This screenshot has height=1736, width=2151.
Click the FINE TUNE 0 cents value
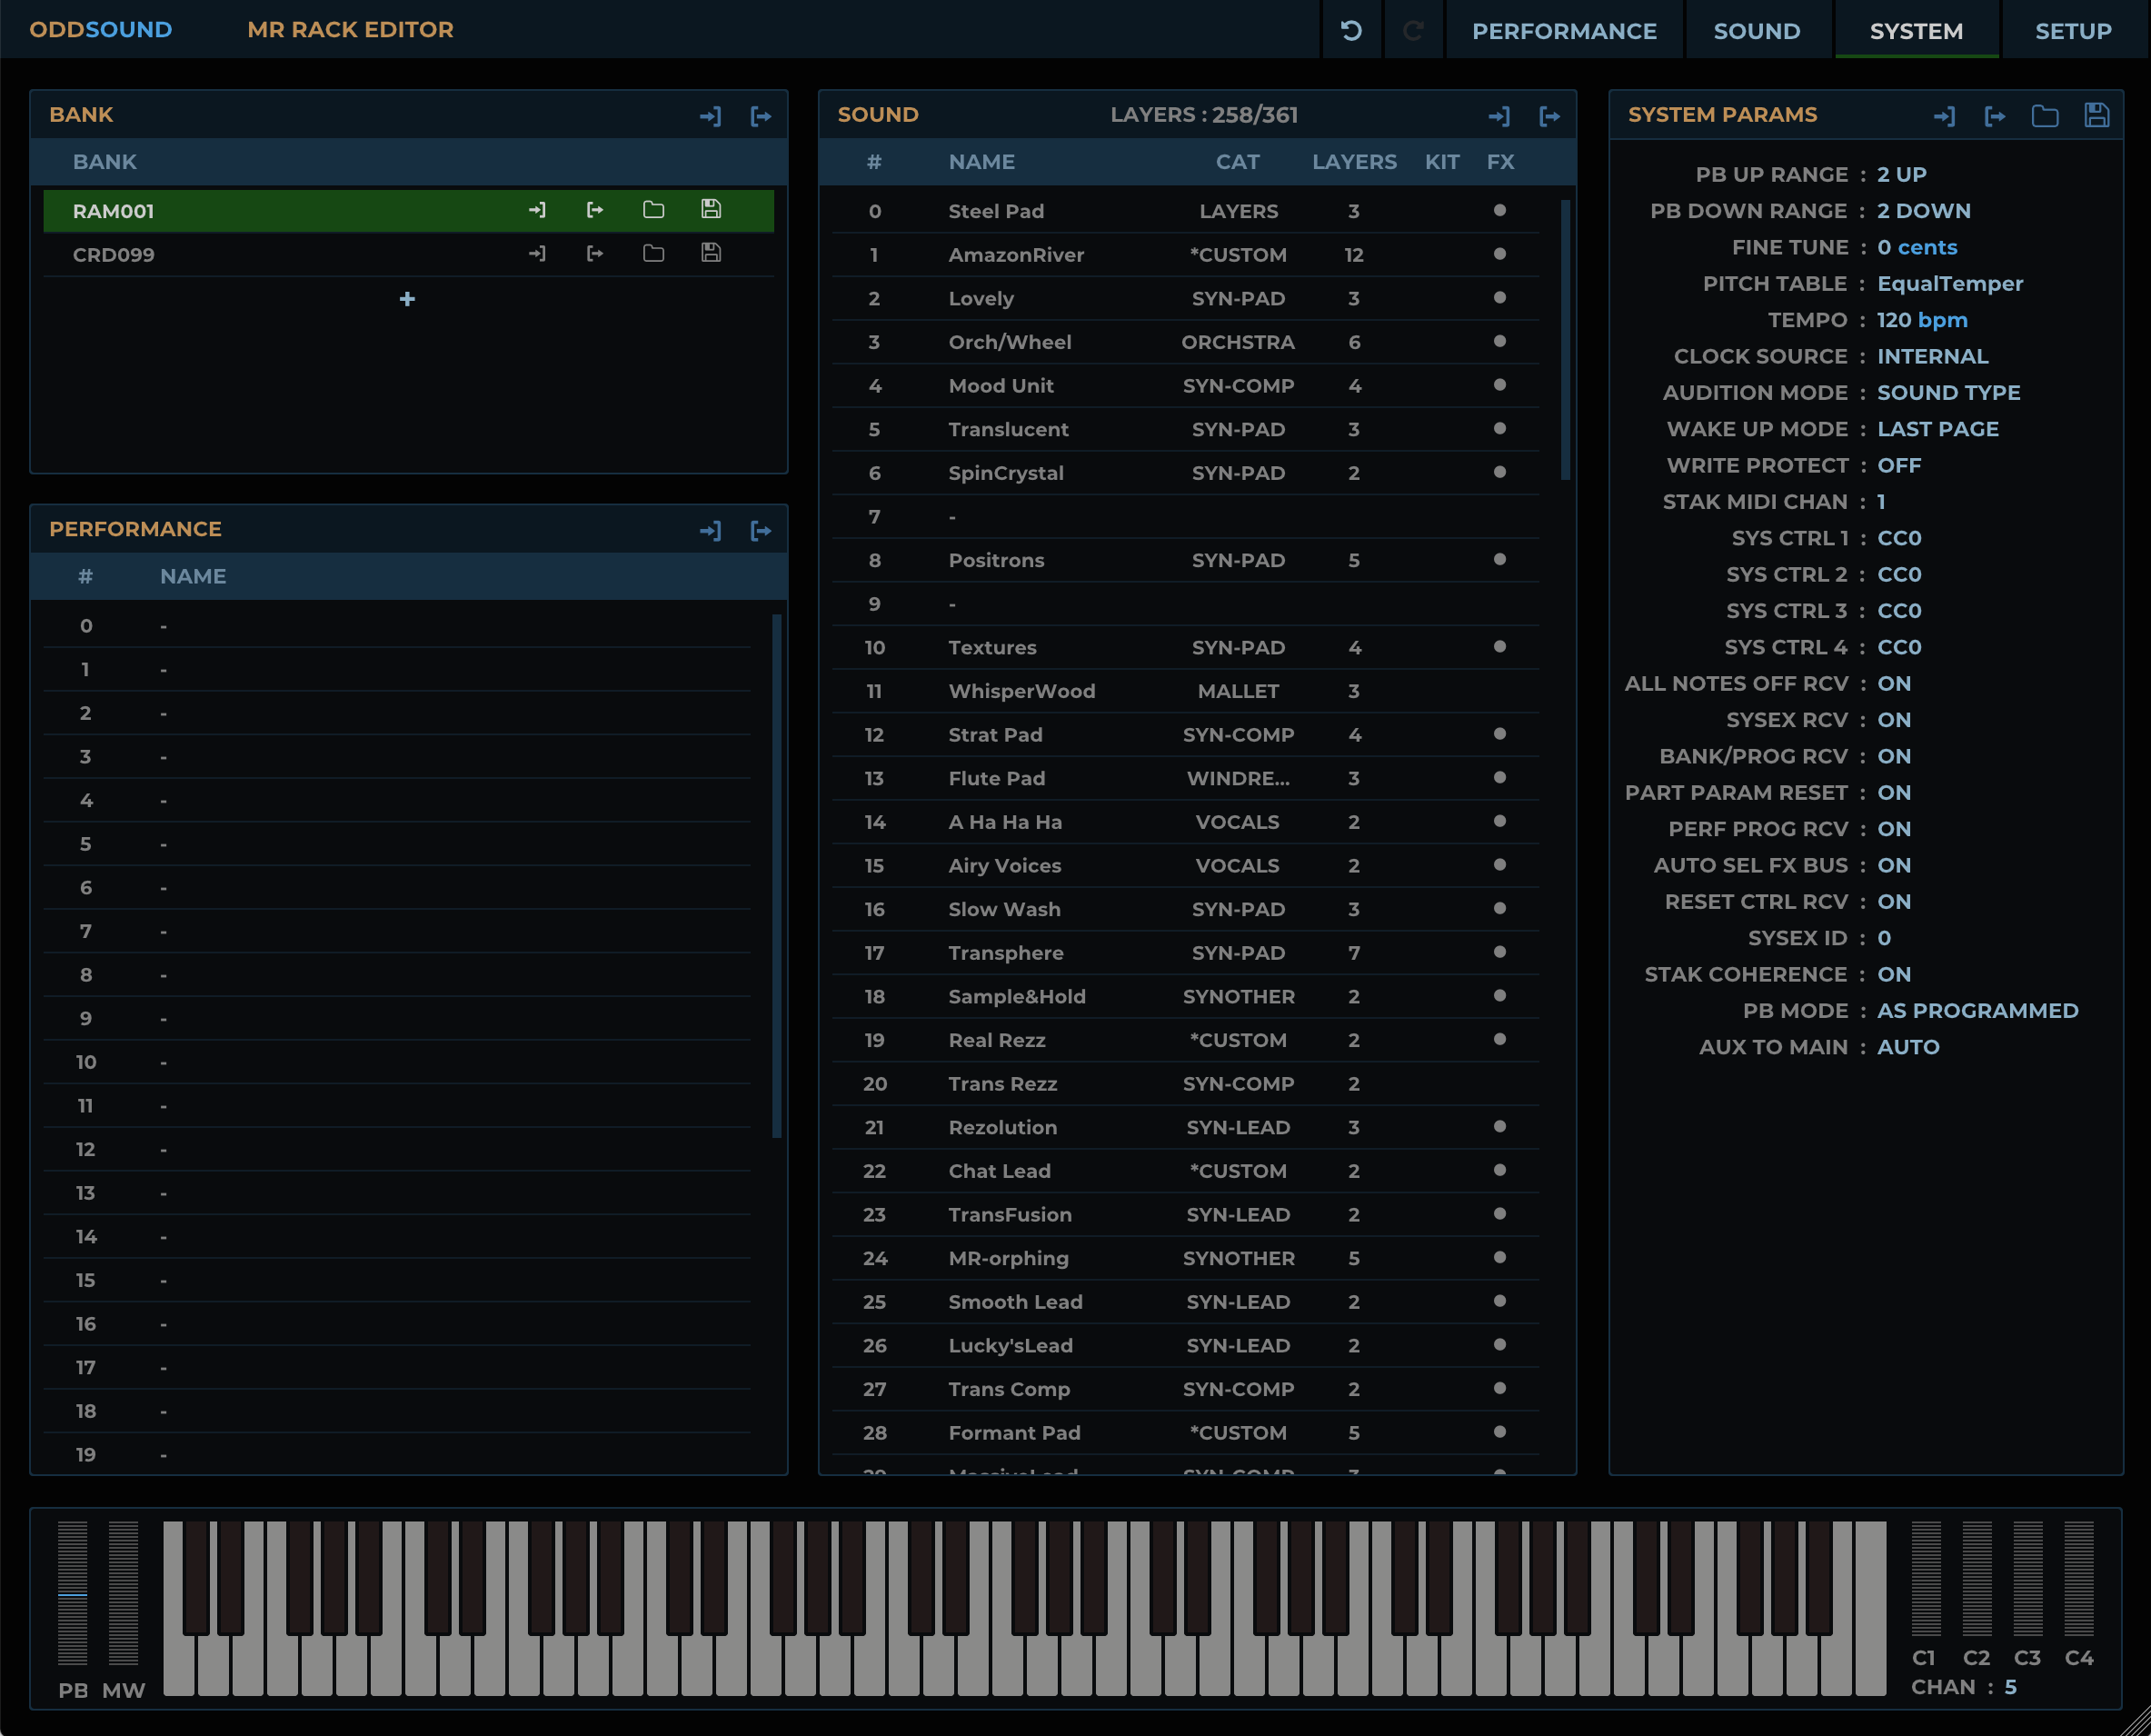point(1917,247)
